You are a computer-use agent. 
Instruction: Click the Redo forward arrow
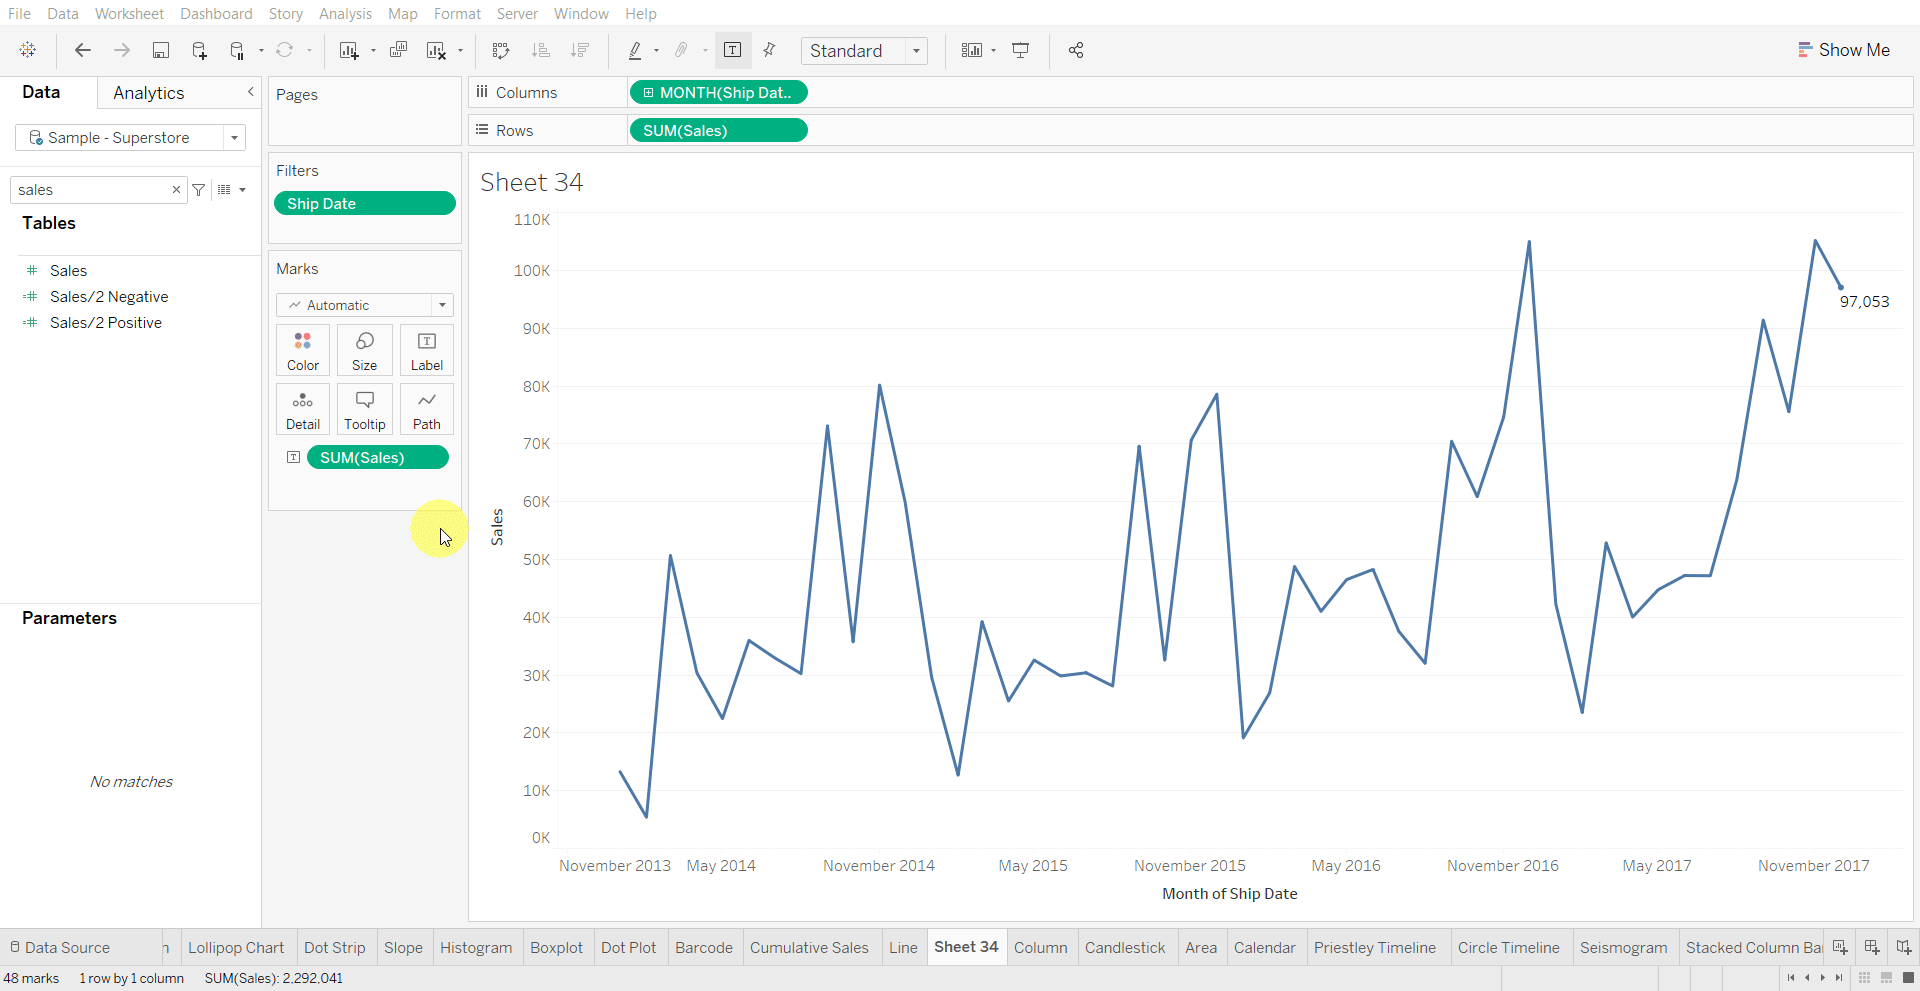(122, 50)
